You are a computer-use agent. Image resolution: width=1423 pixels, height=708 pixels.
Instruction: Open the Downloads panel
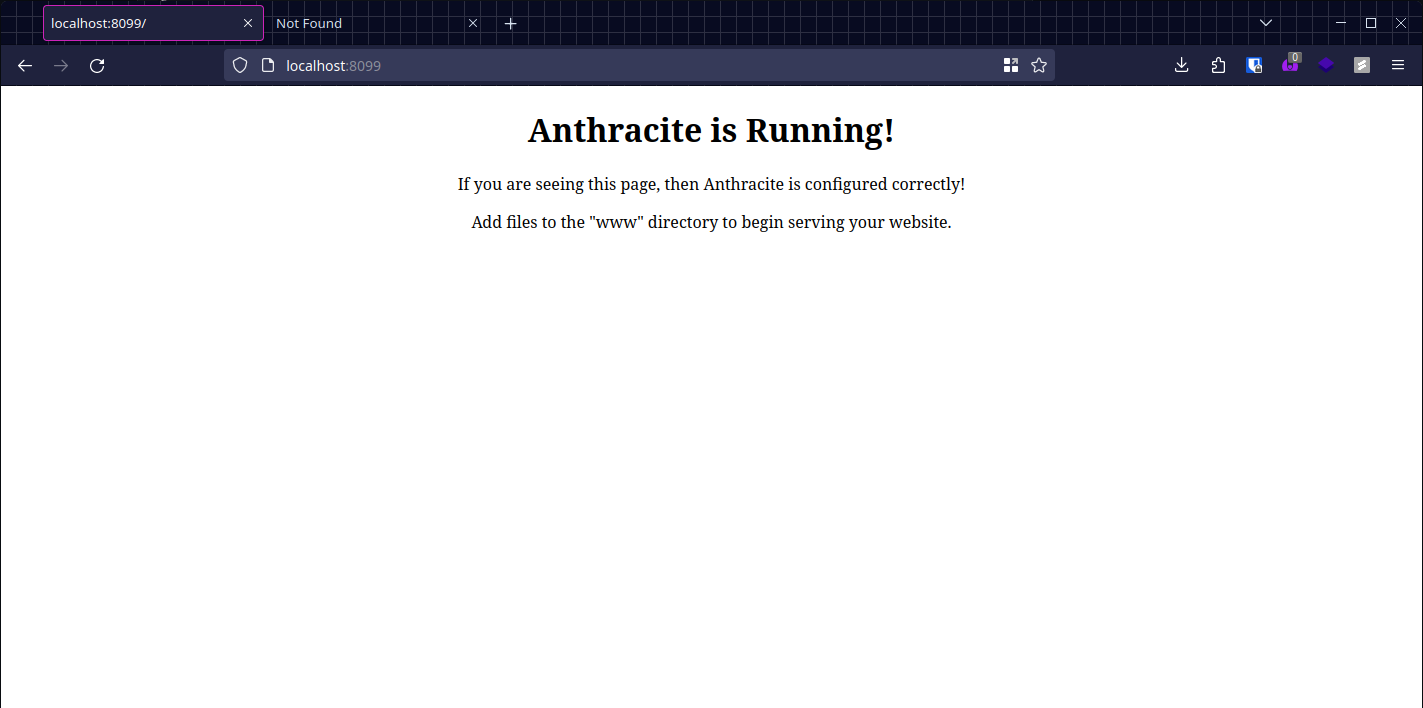coord(1181,66)
